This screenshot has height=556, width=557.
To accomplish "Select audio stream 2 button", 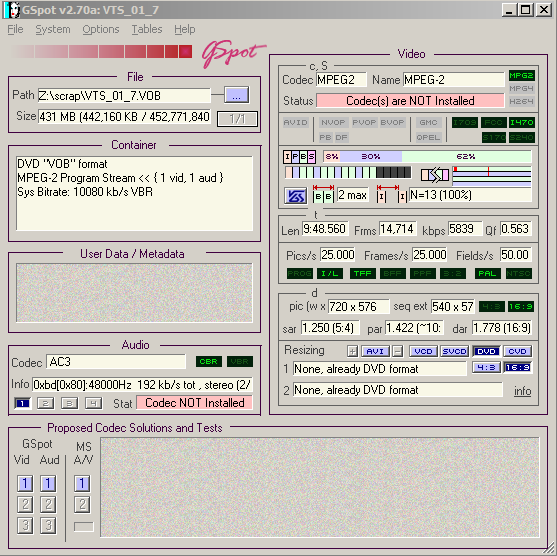I will click(46, 403).
